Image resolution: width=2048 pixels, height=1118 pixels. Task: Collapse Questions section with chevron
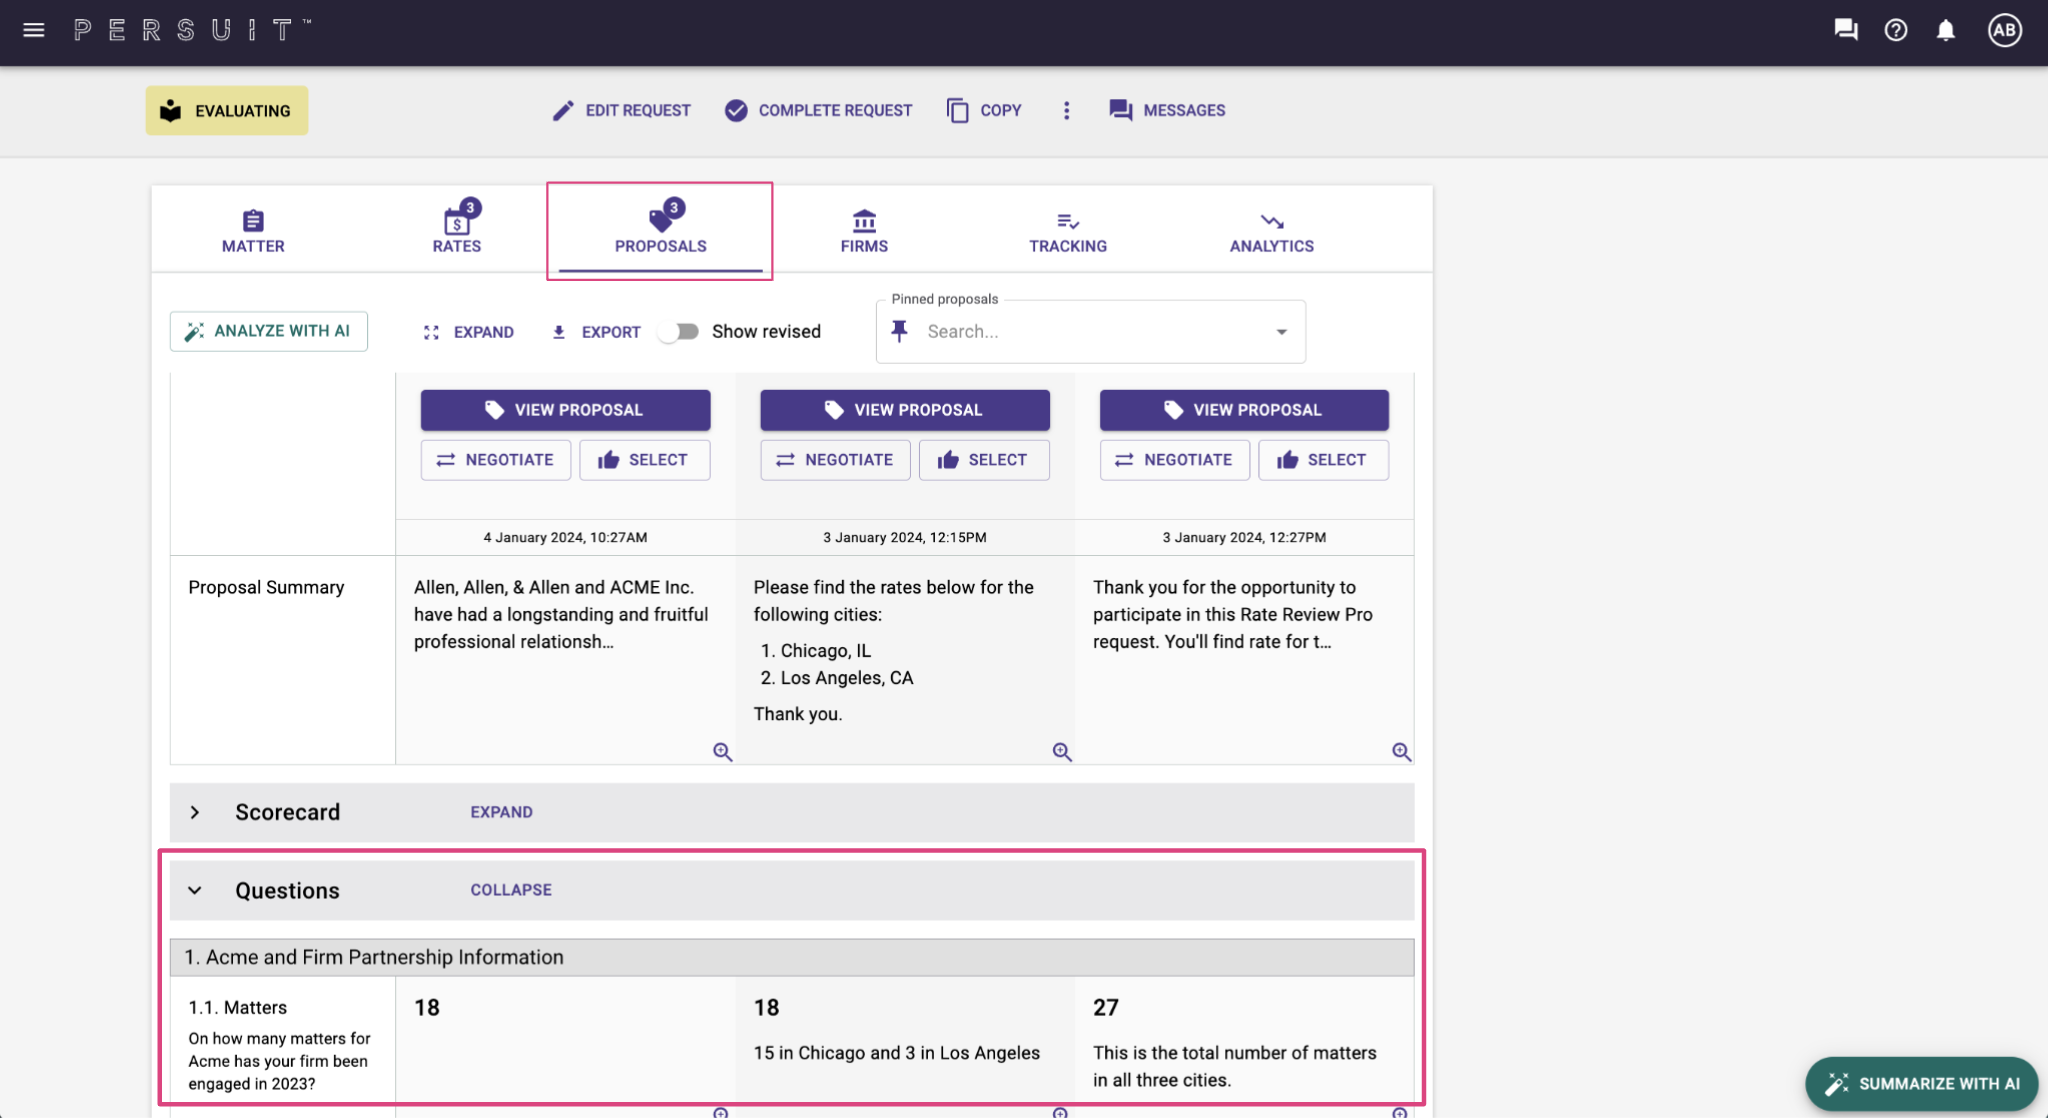[x=195, y=890]
